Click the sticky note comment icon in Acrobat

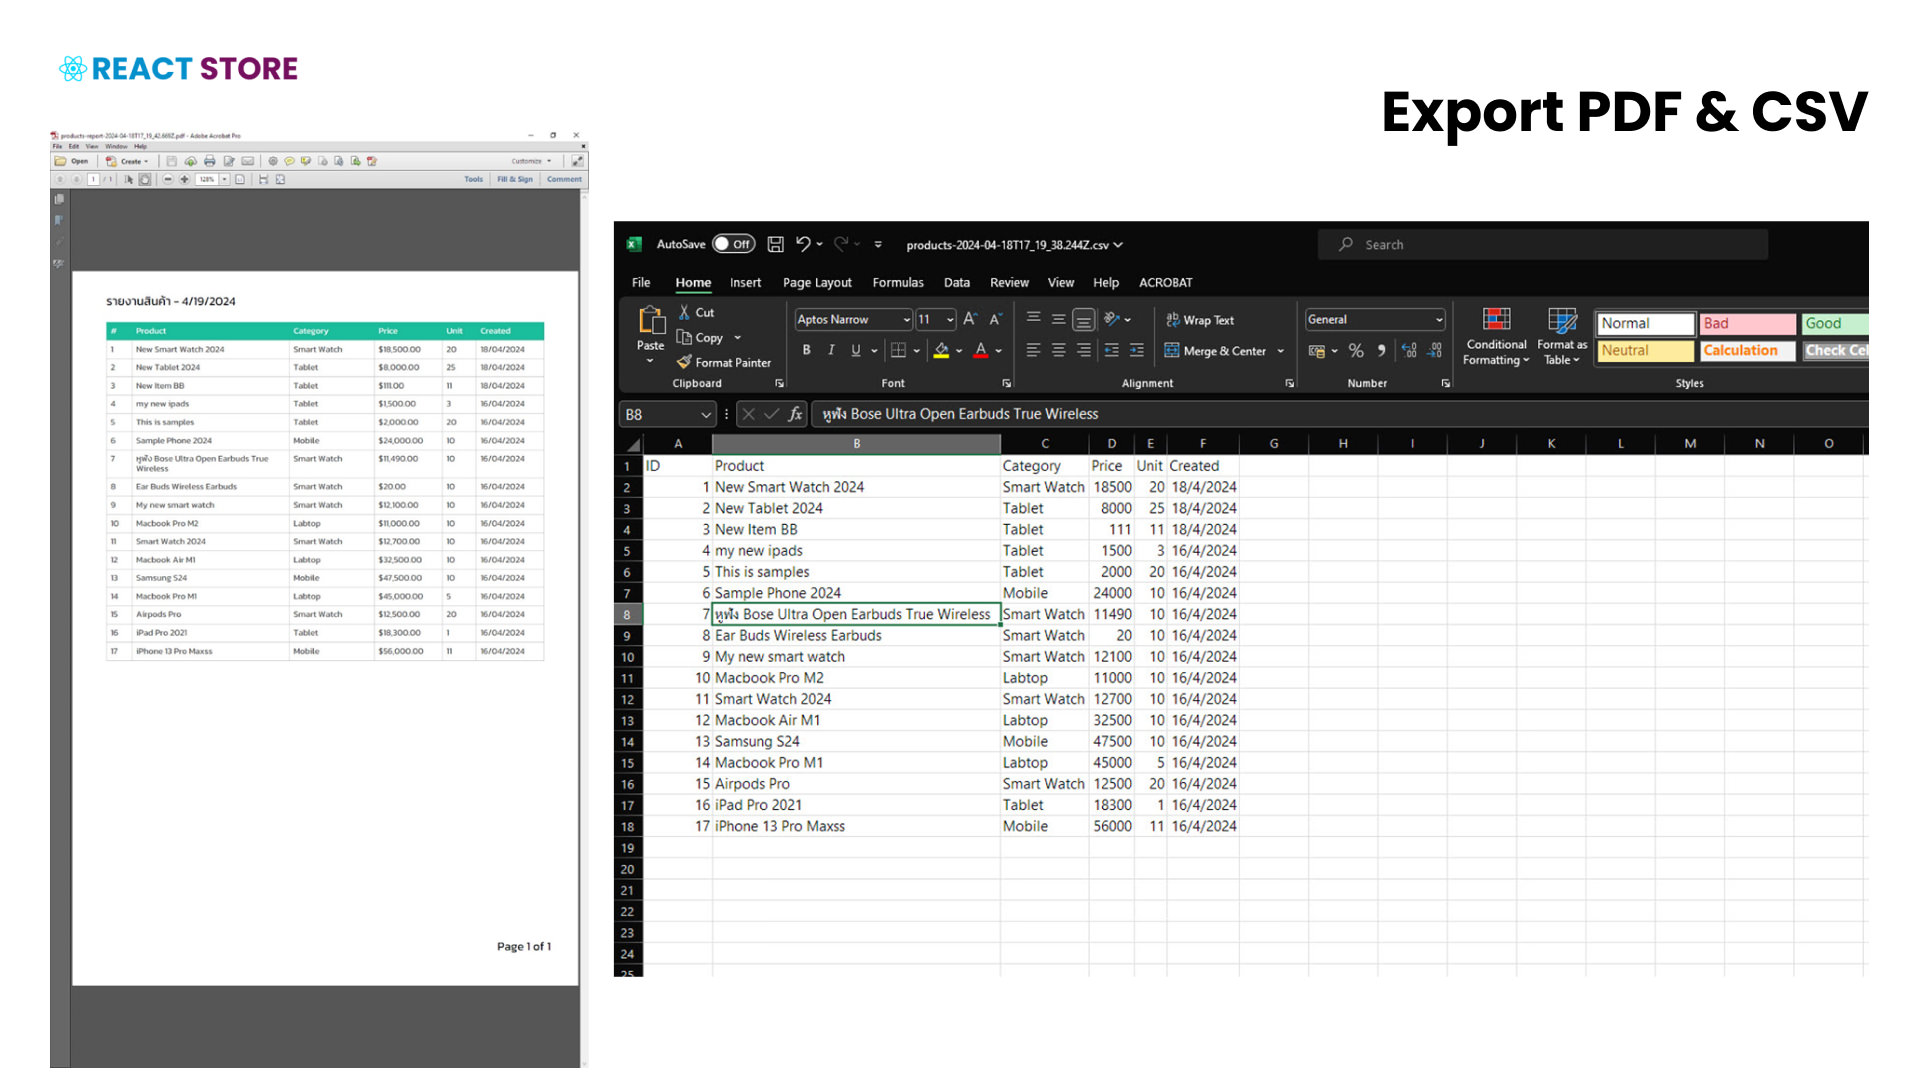pos(289,161)
